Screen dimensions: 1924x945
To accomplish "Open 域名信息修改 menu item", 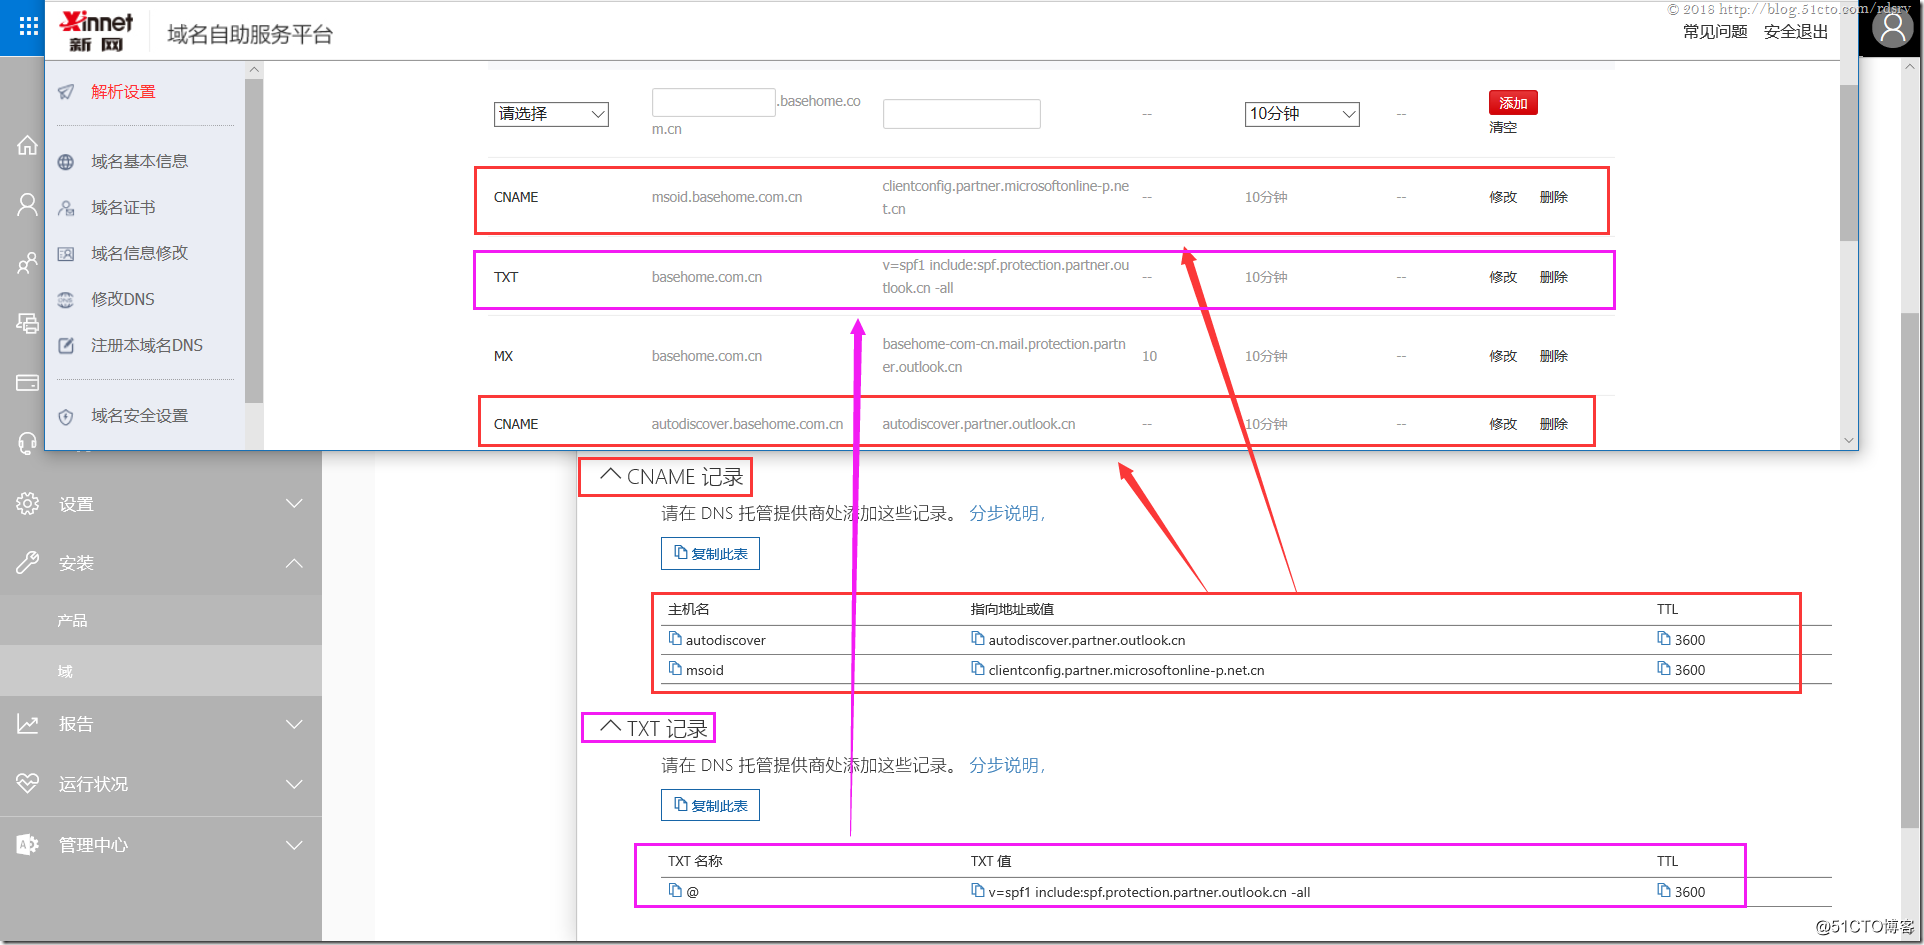I will pos(139,254).
